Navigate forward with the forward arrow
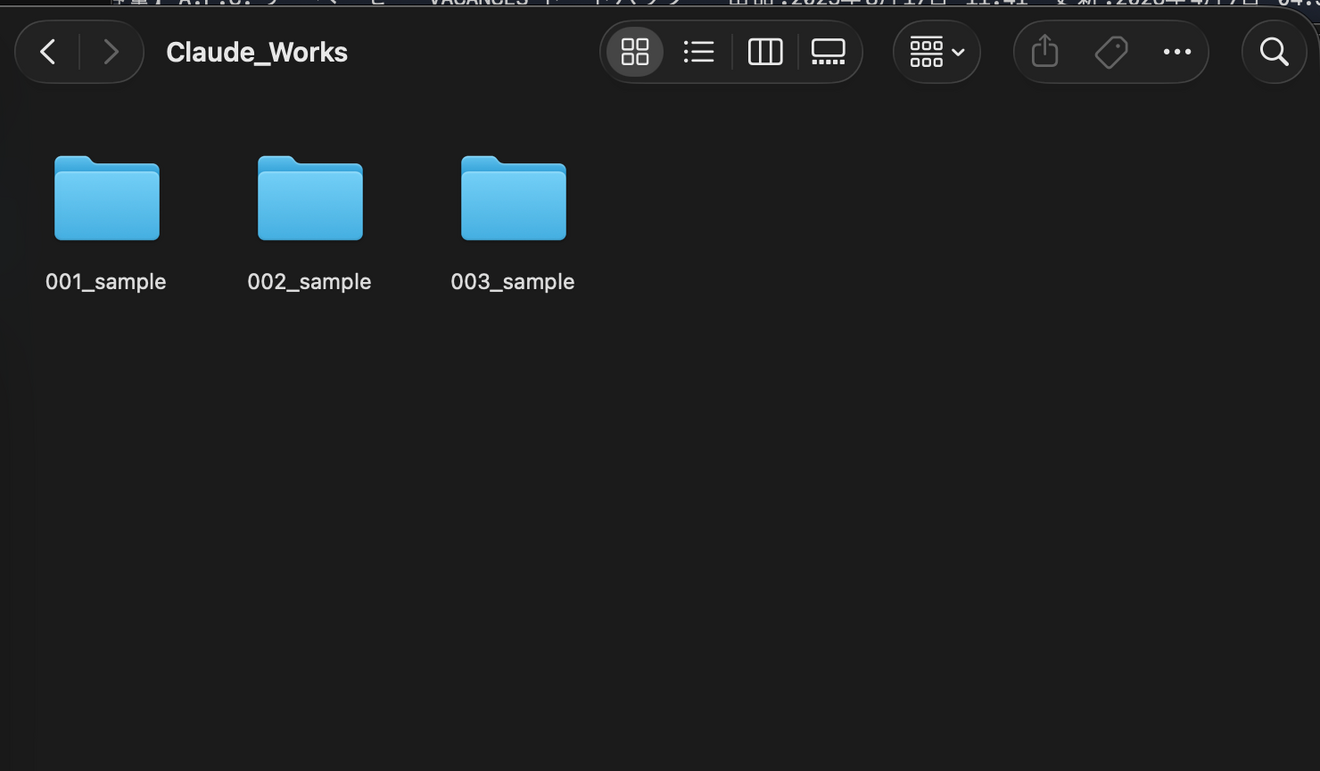This screenshot has height=771, width=1320. [111, 51]
